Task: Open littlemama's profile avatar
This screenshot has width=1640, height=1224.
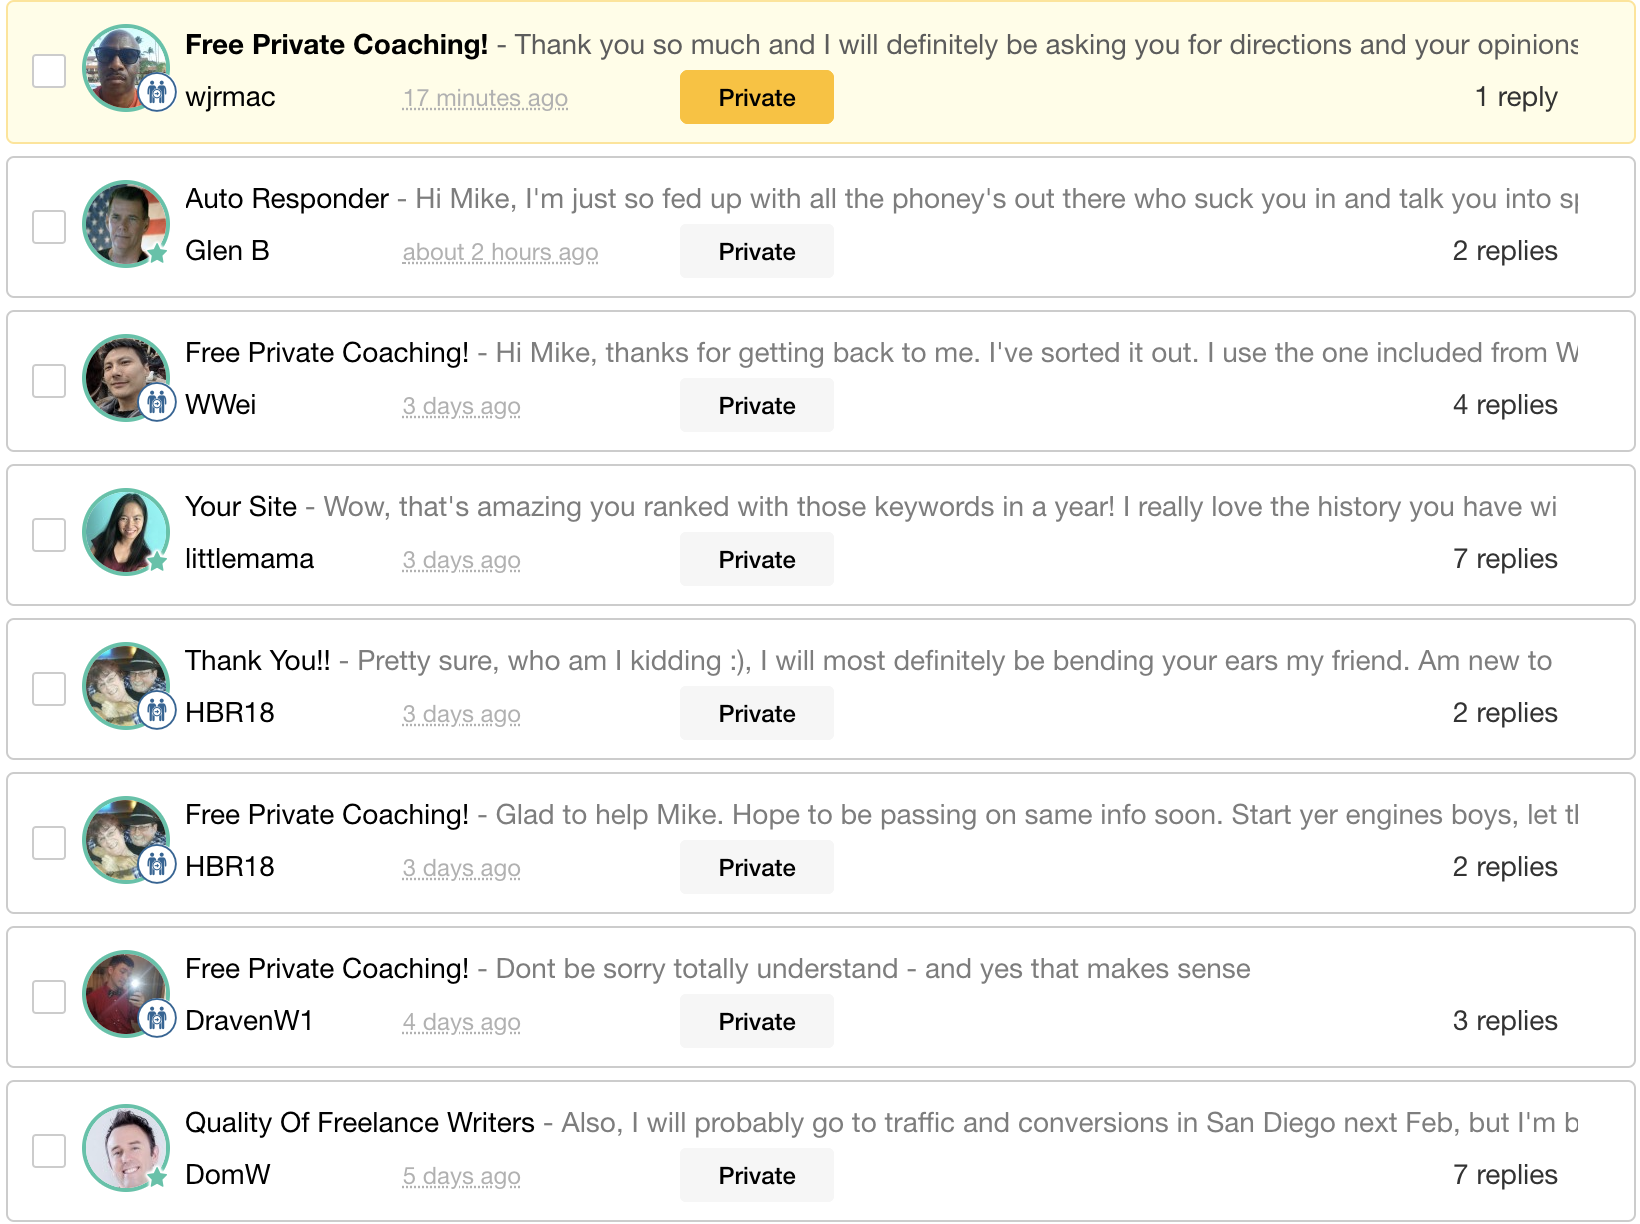Action: coord(124,531)
